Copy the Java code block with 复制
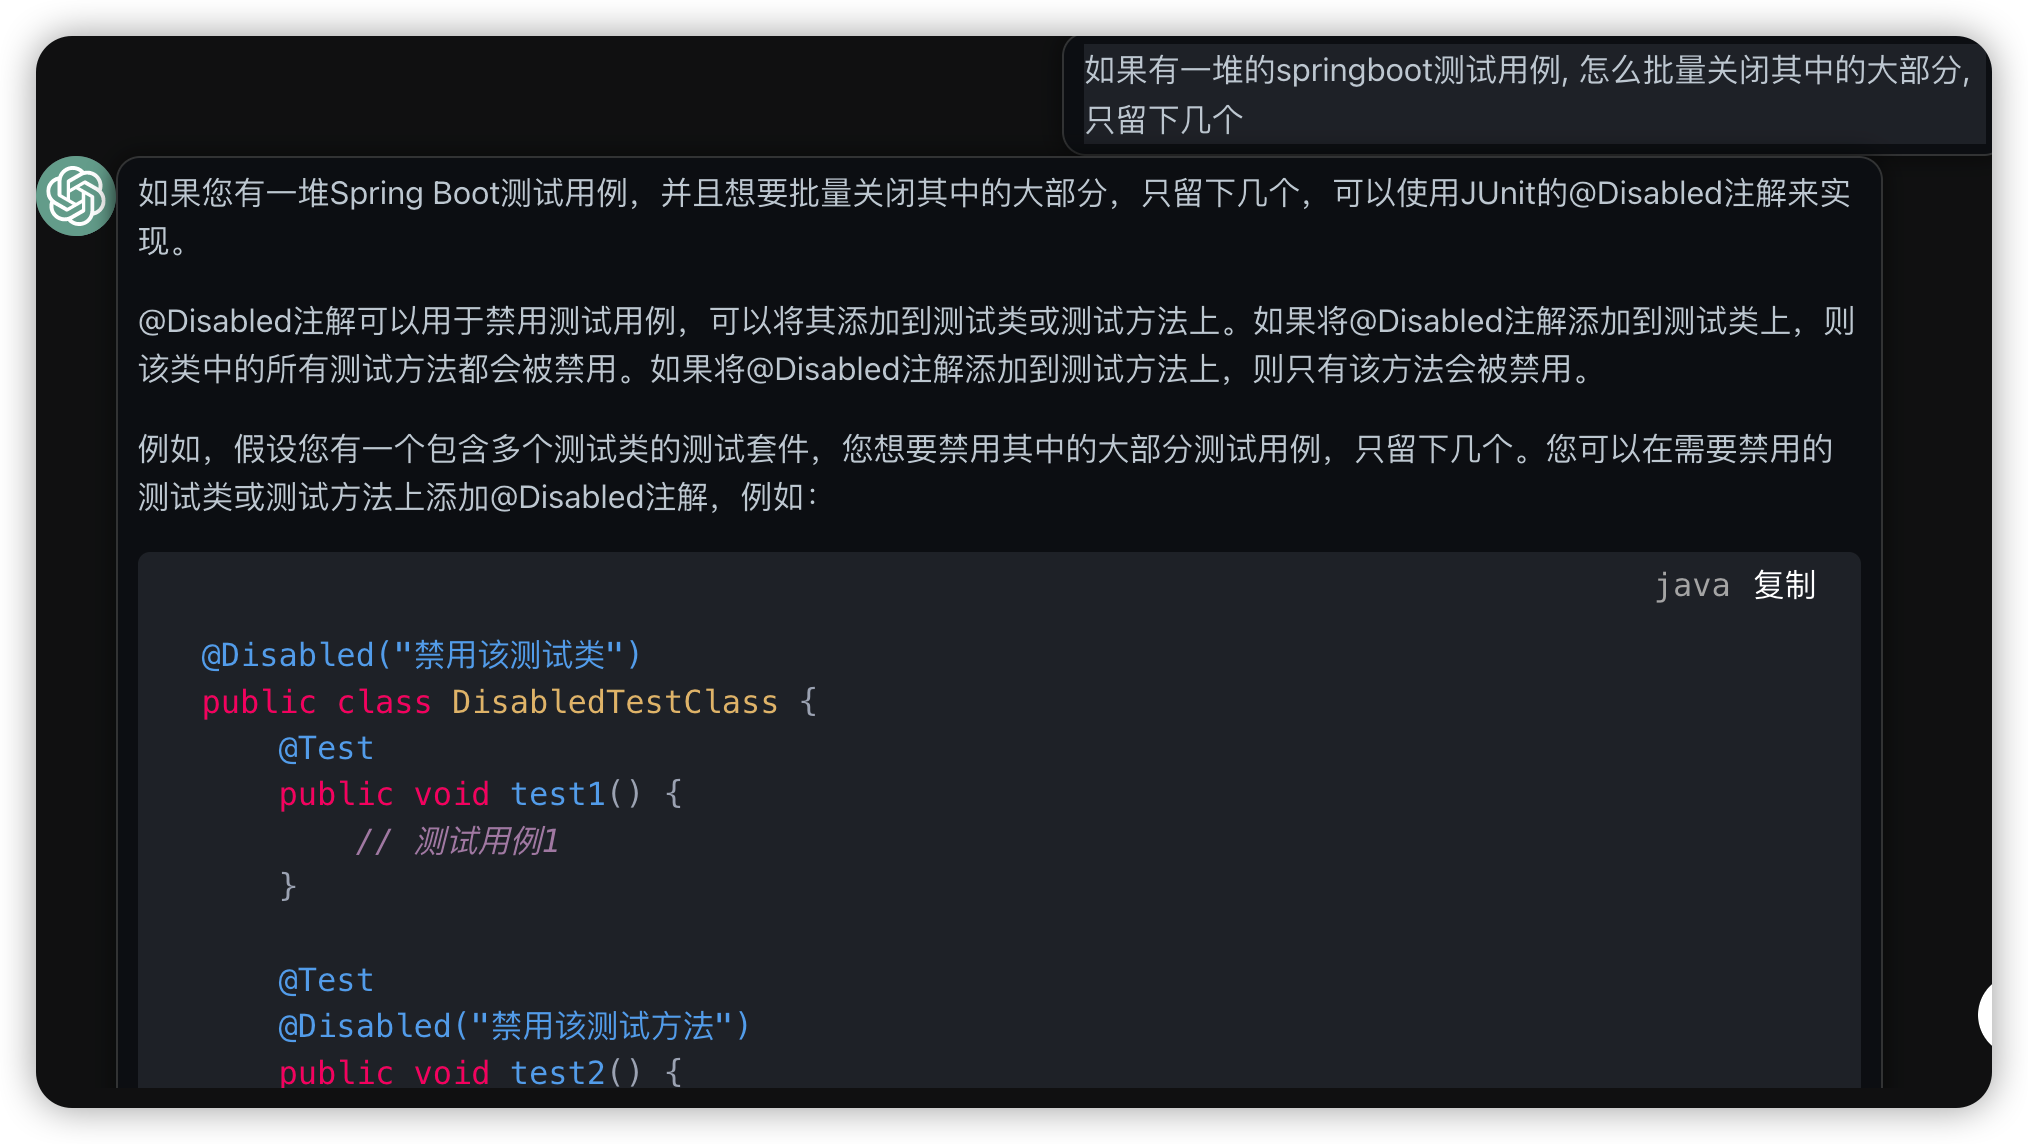Viewport: 2028px width, 1144px height. (1784, 586)
